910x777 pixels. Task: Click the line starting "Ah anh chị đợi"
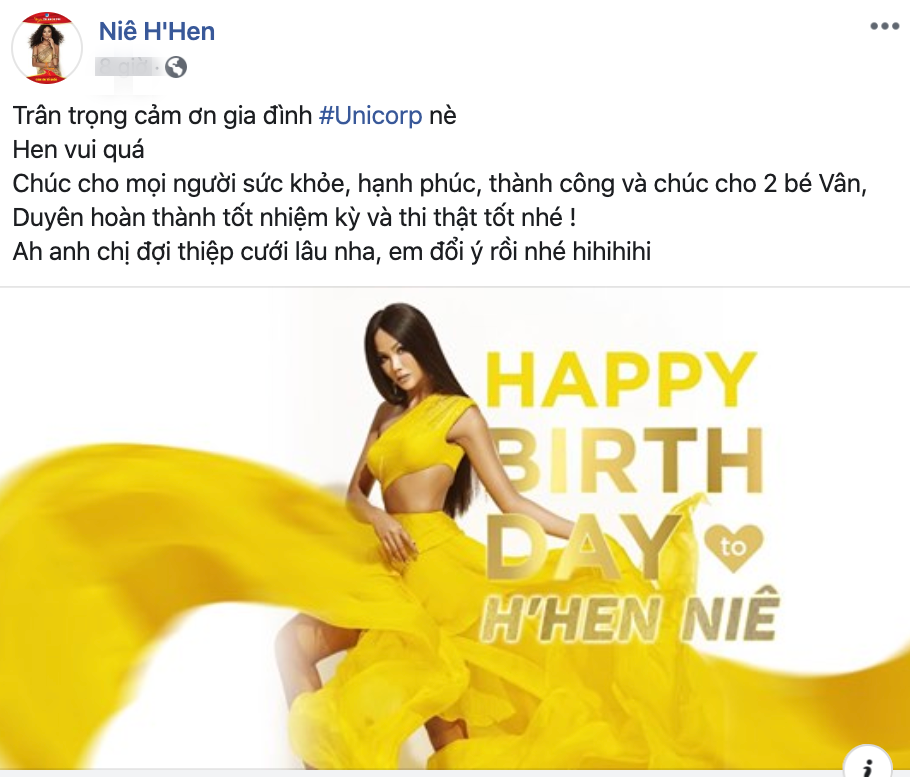pos(332,252)
